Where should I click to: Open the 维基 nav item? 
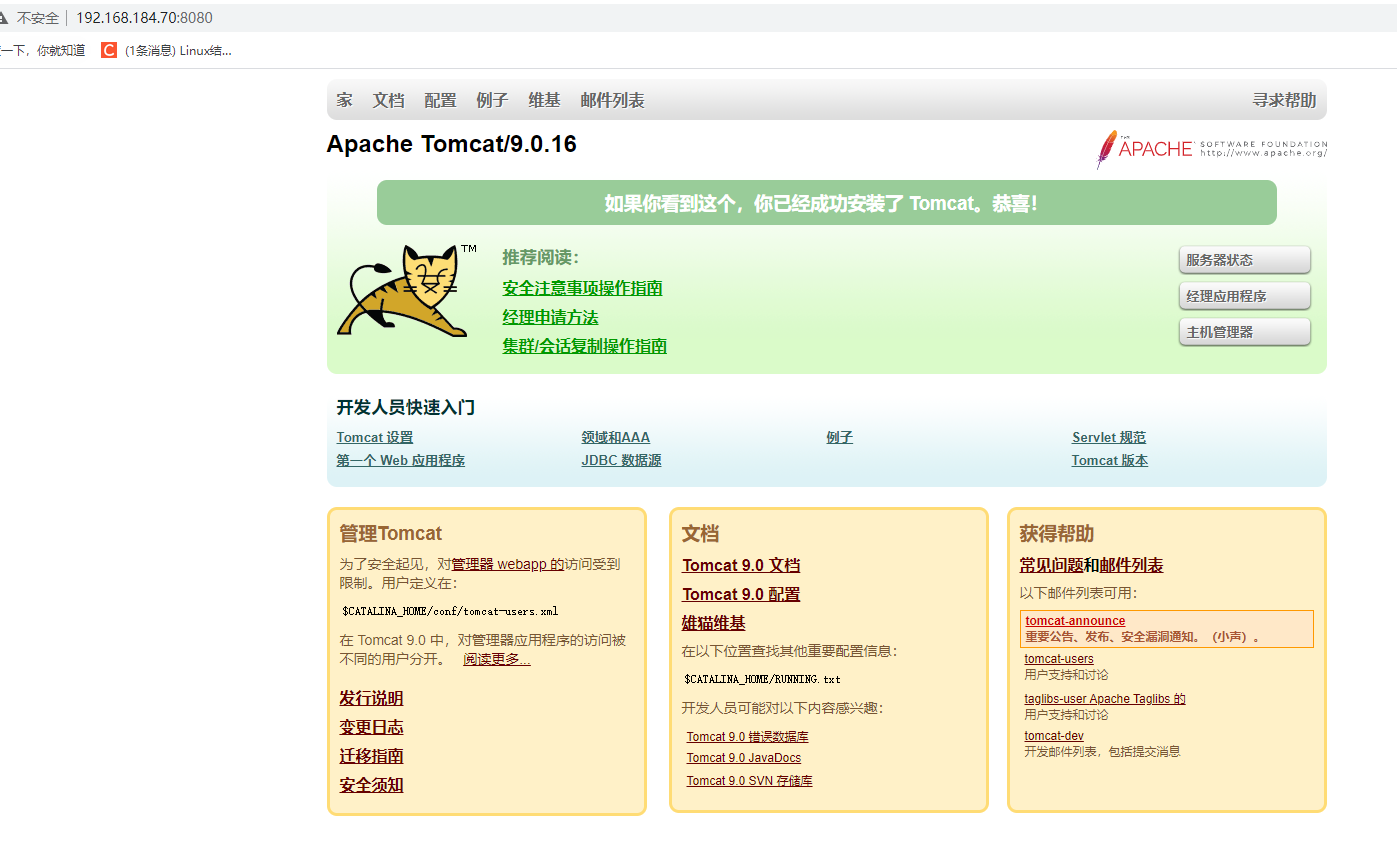544,100
